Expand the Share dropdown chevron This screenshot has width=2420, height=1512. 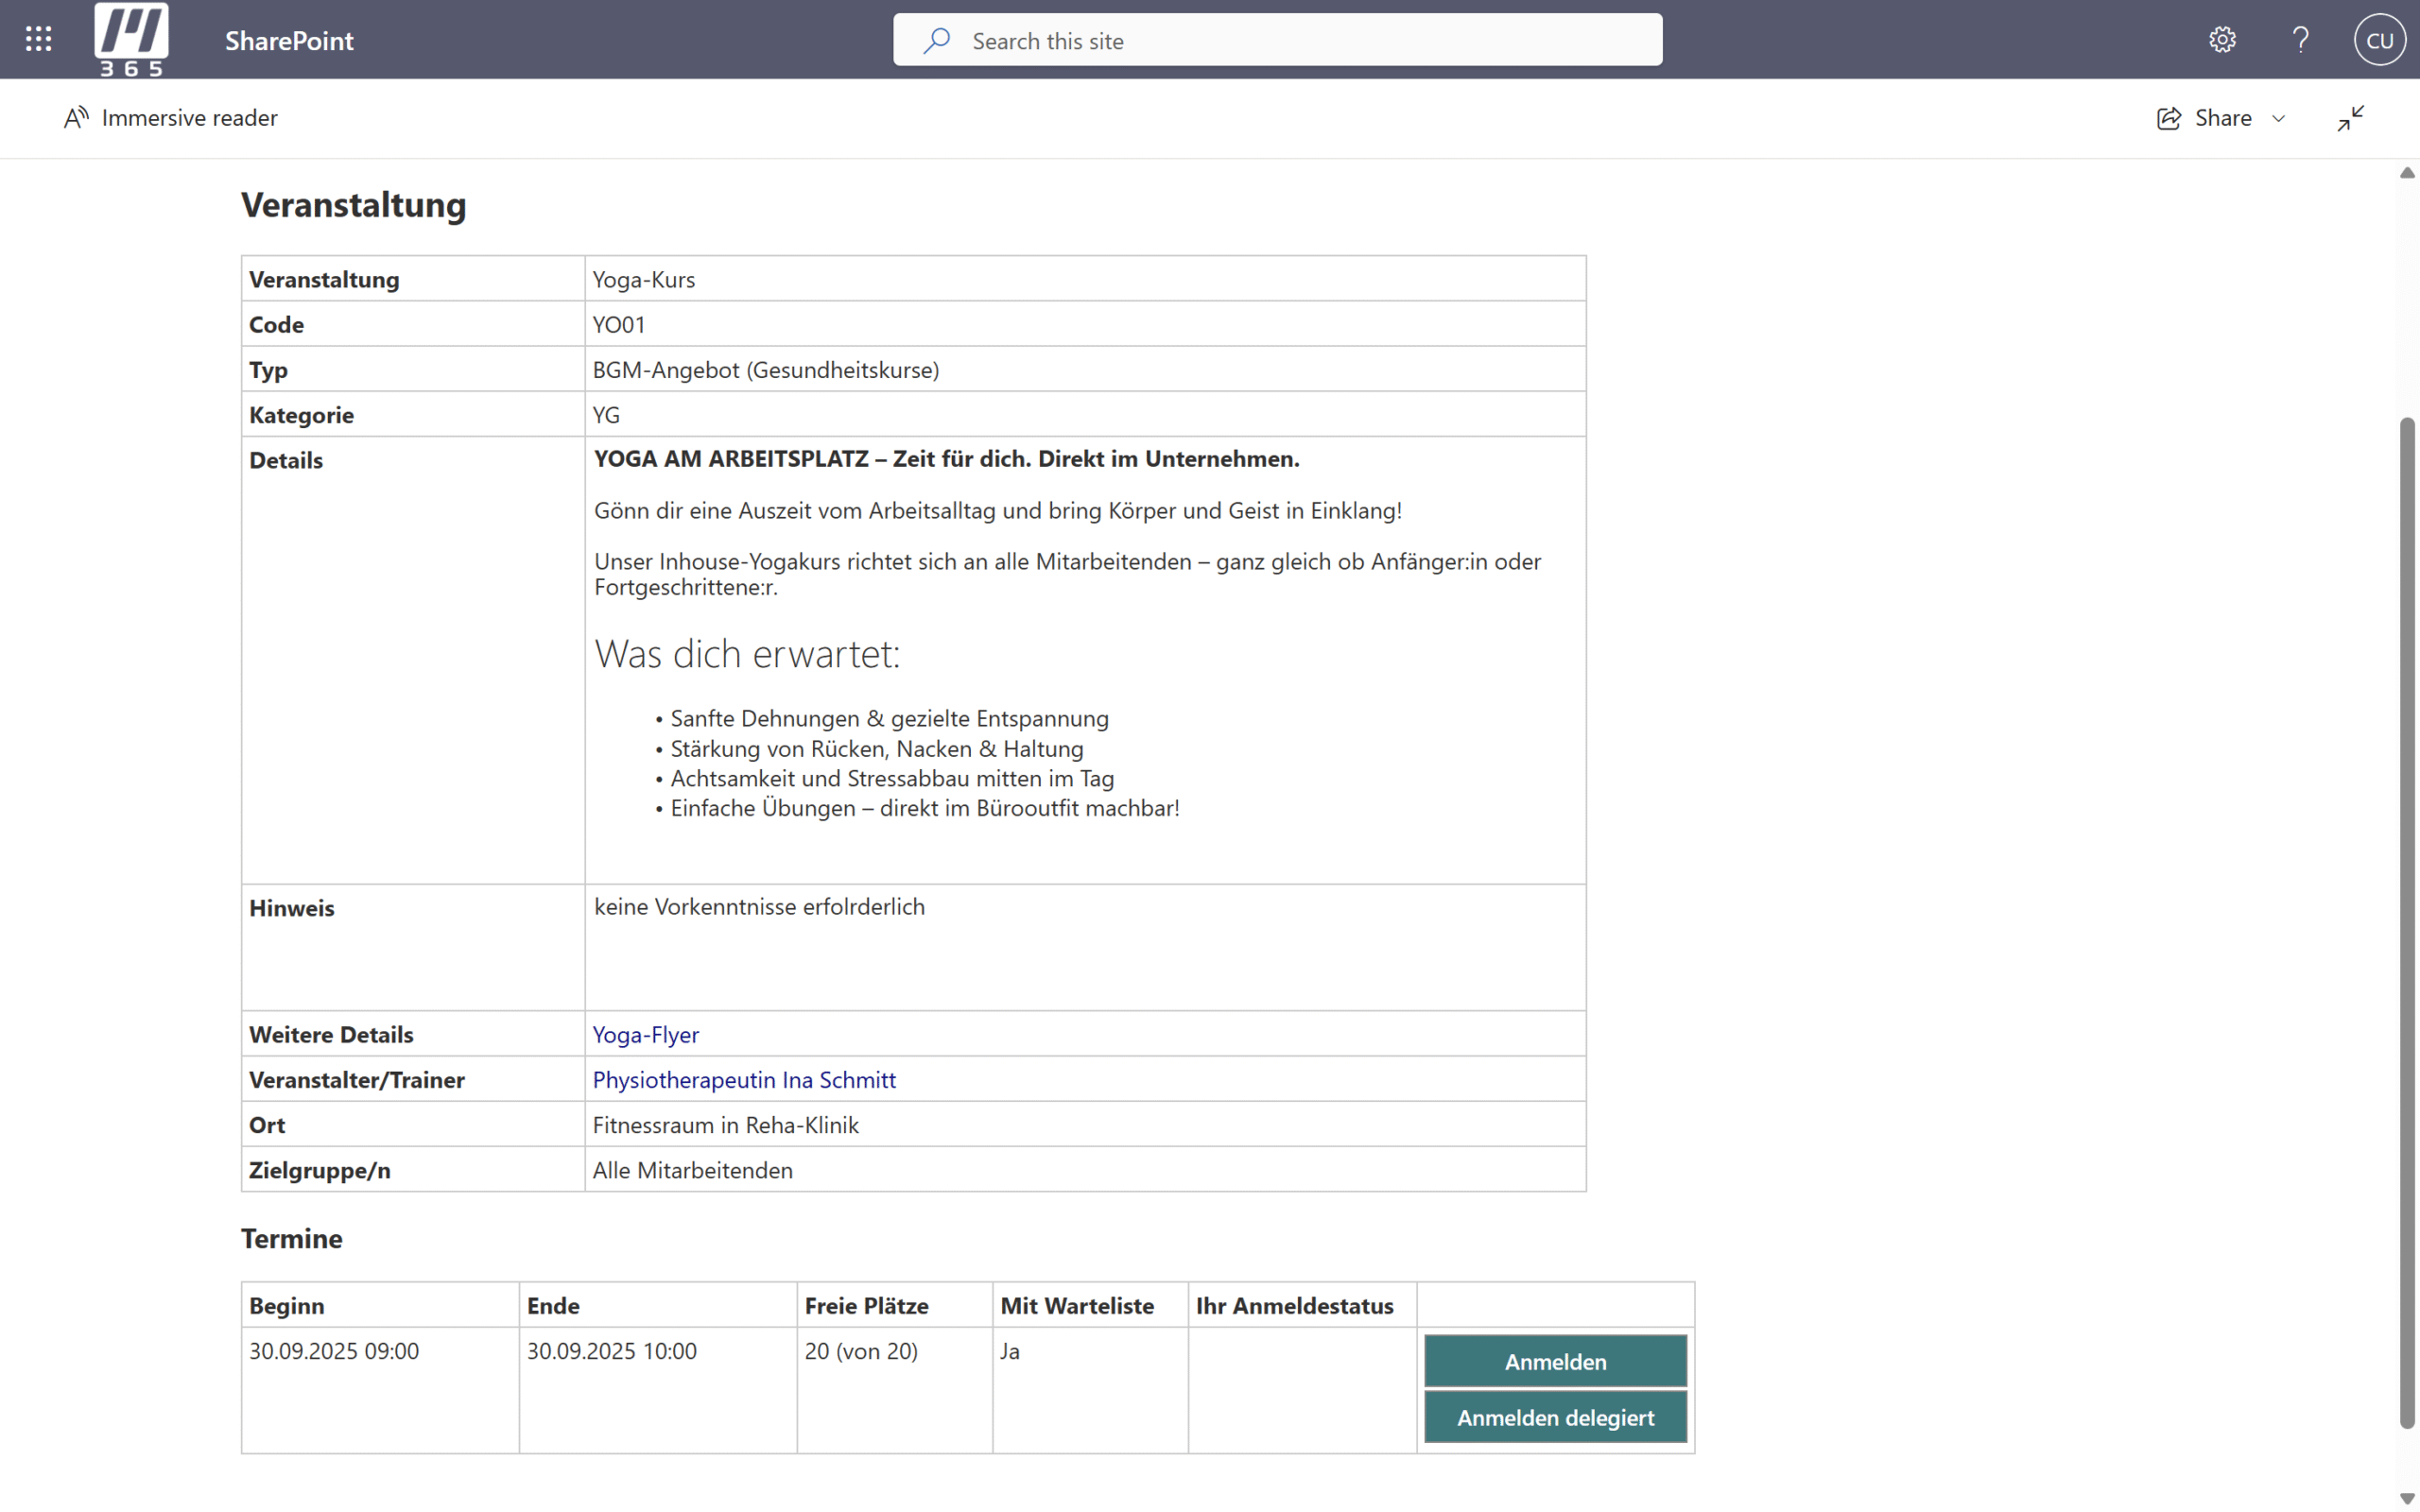click(2279, 118)
